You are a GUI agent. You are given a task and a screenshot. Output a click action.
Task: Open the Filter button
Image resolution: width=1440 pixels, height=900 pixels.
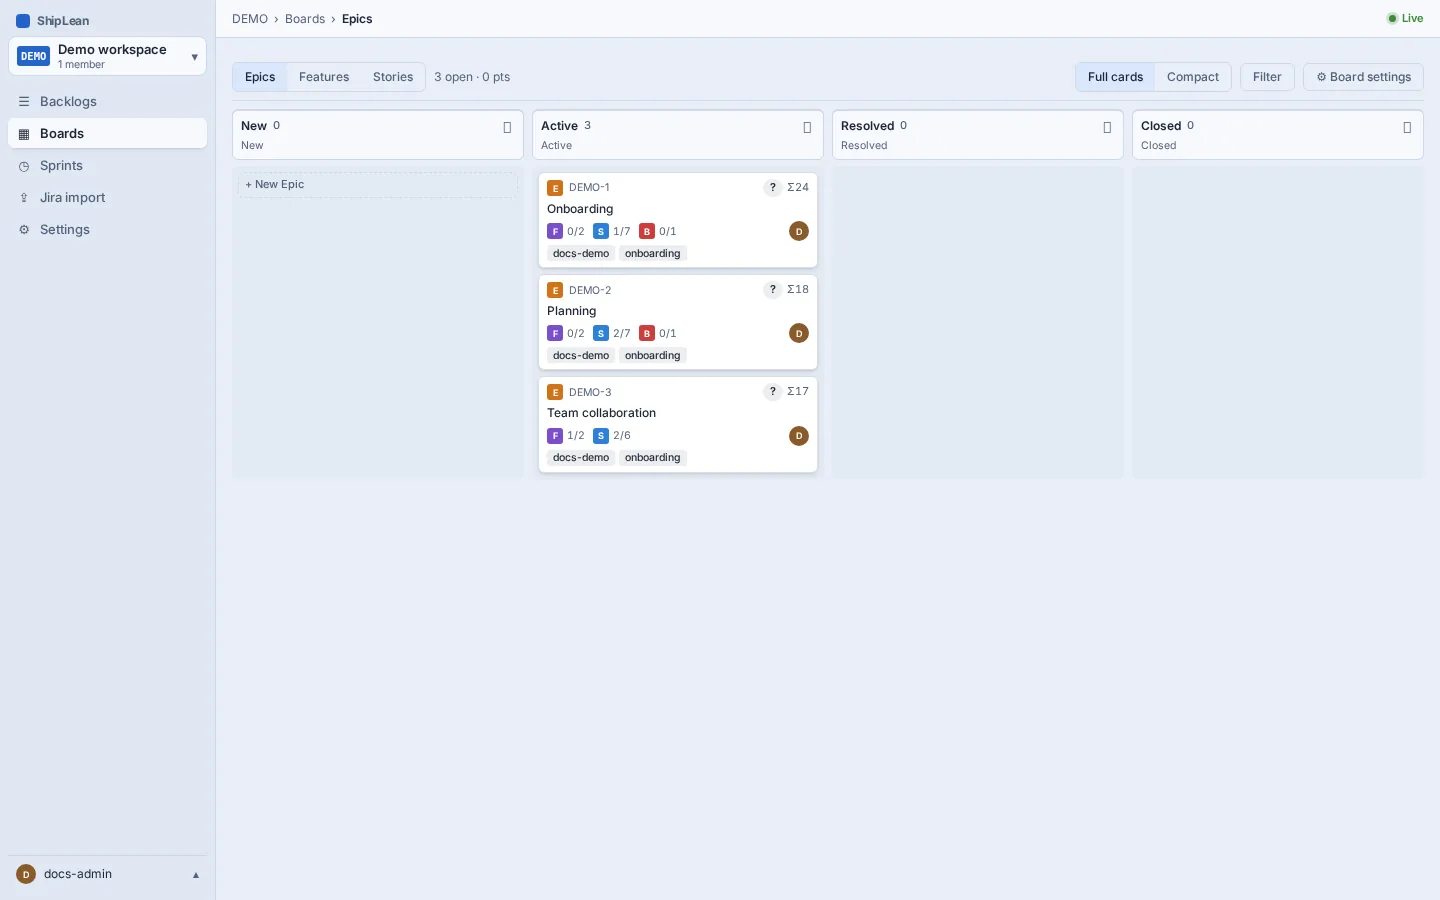(1267, 77)
